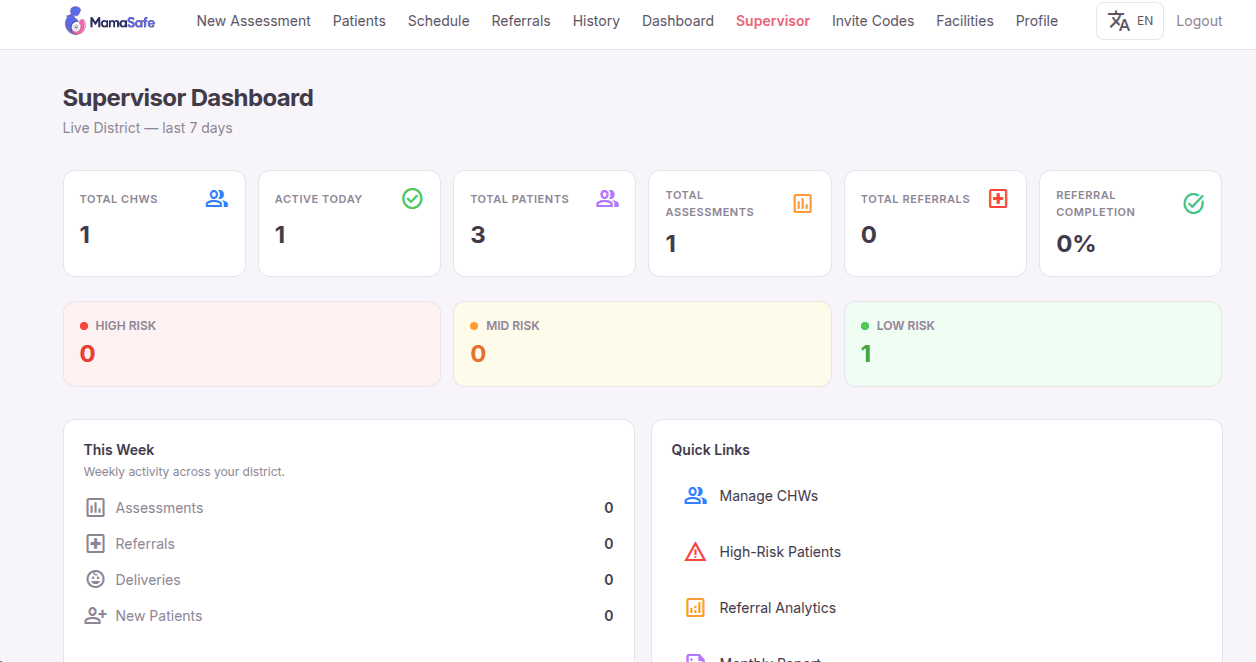1256x662 pixels.
Task: Click the "New Patients" label in This Week
Action: [159, 616]
